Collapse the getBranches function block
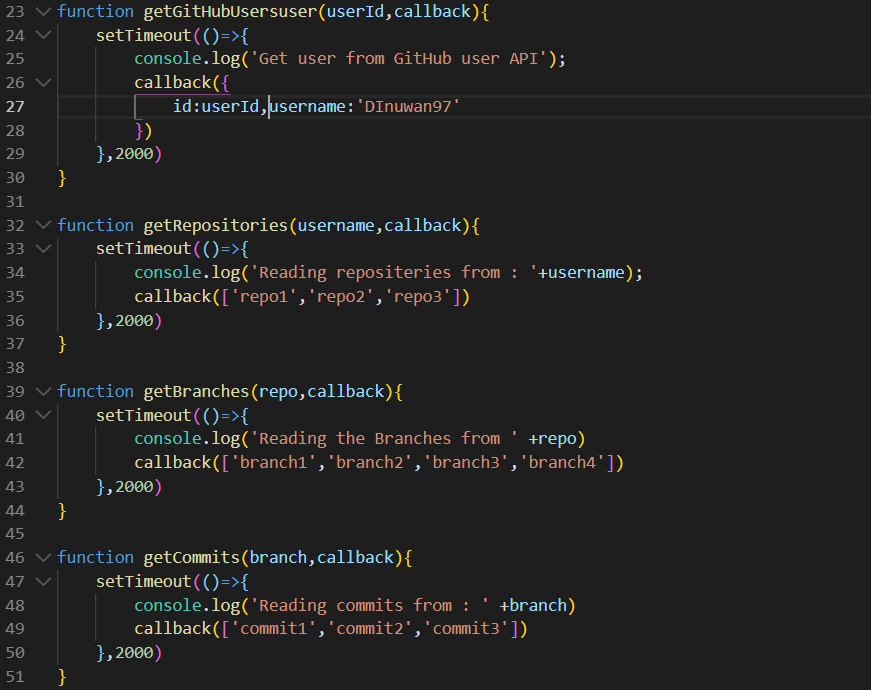This screenshot has width=871, height=690. (x=42, y=390)
